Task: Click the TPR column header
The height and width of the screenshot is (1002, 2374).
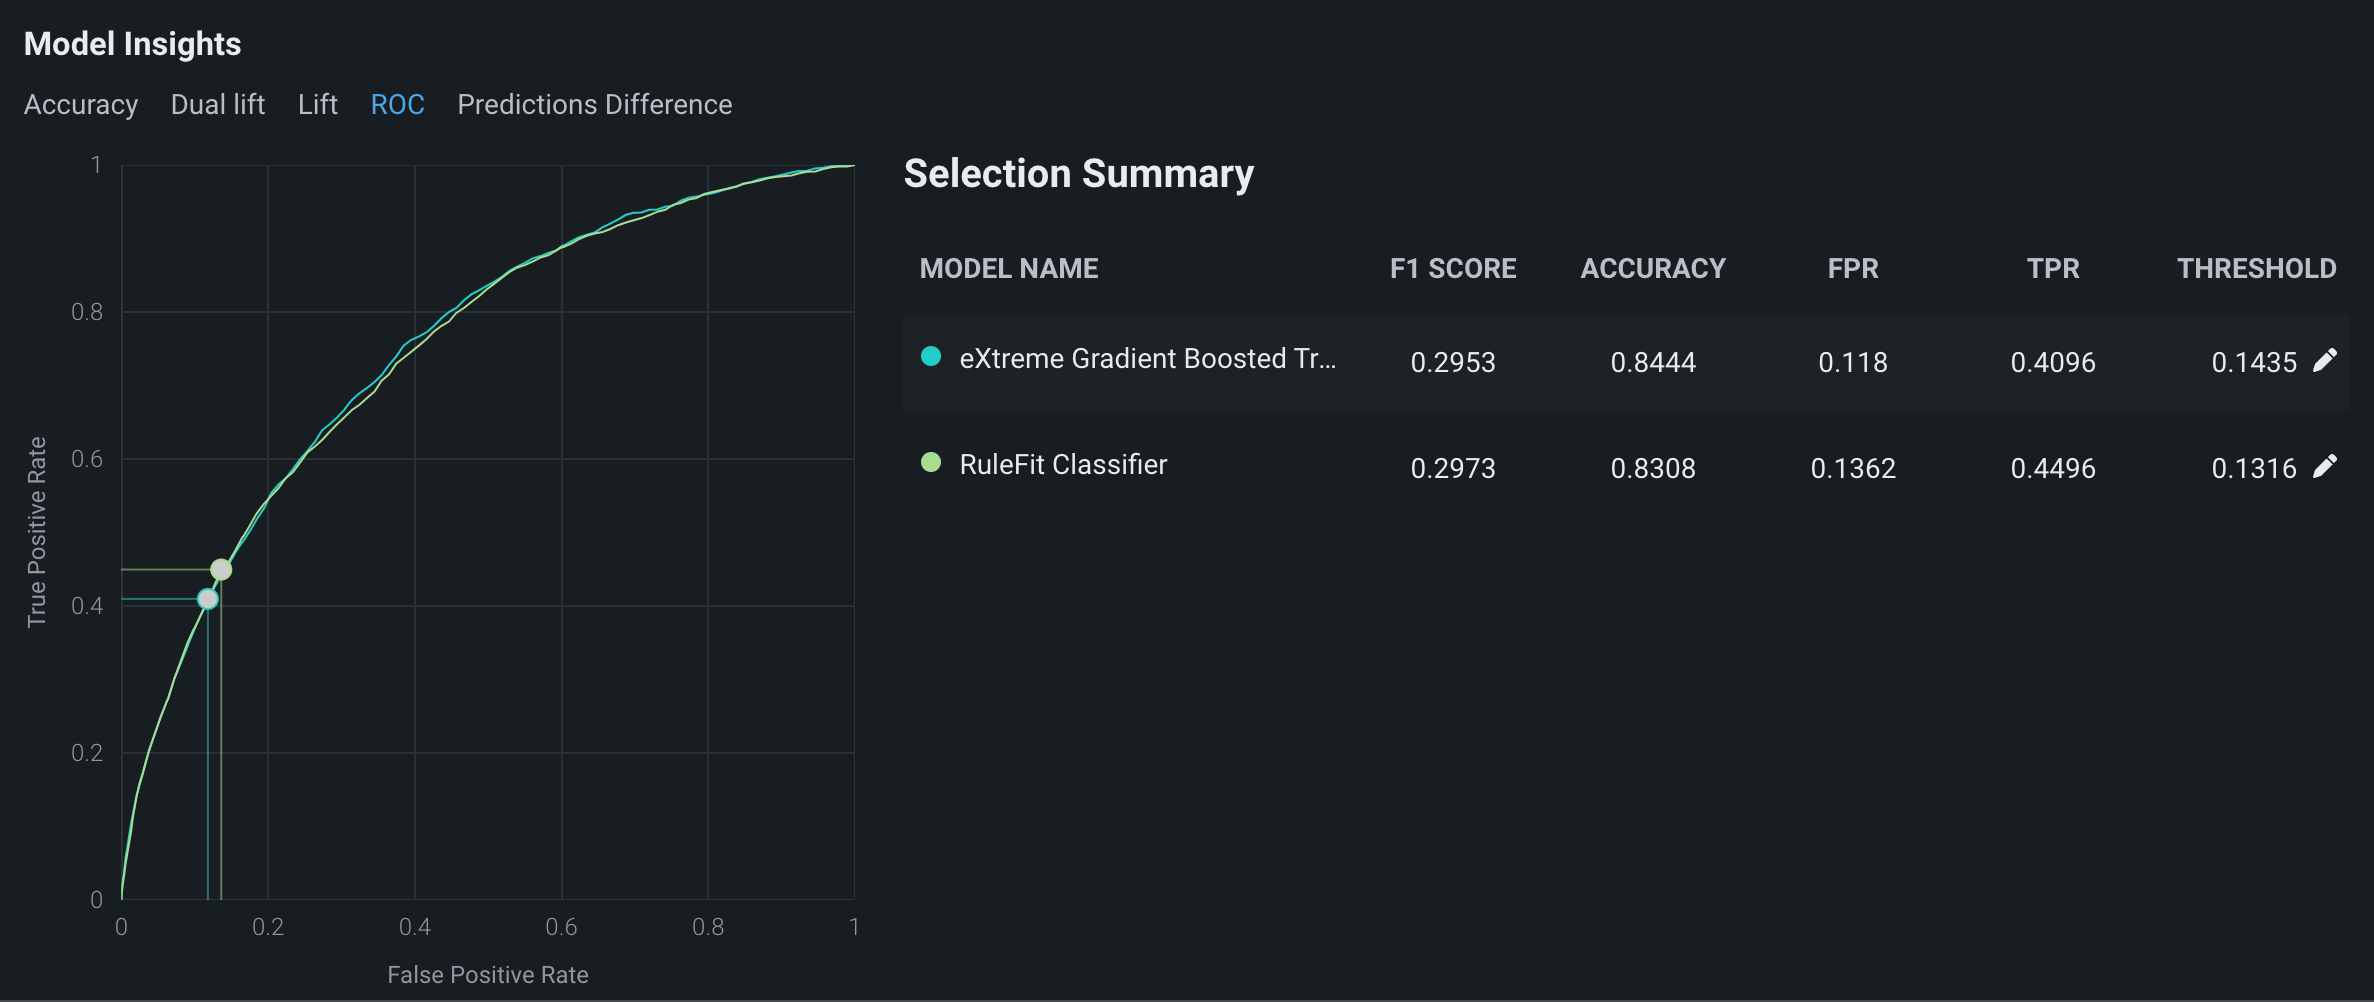Action: point(2053,269)
